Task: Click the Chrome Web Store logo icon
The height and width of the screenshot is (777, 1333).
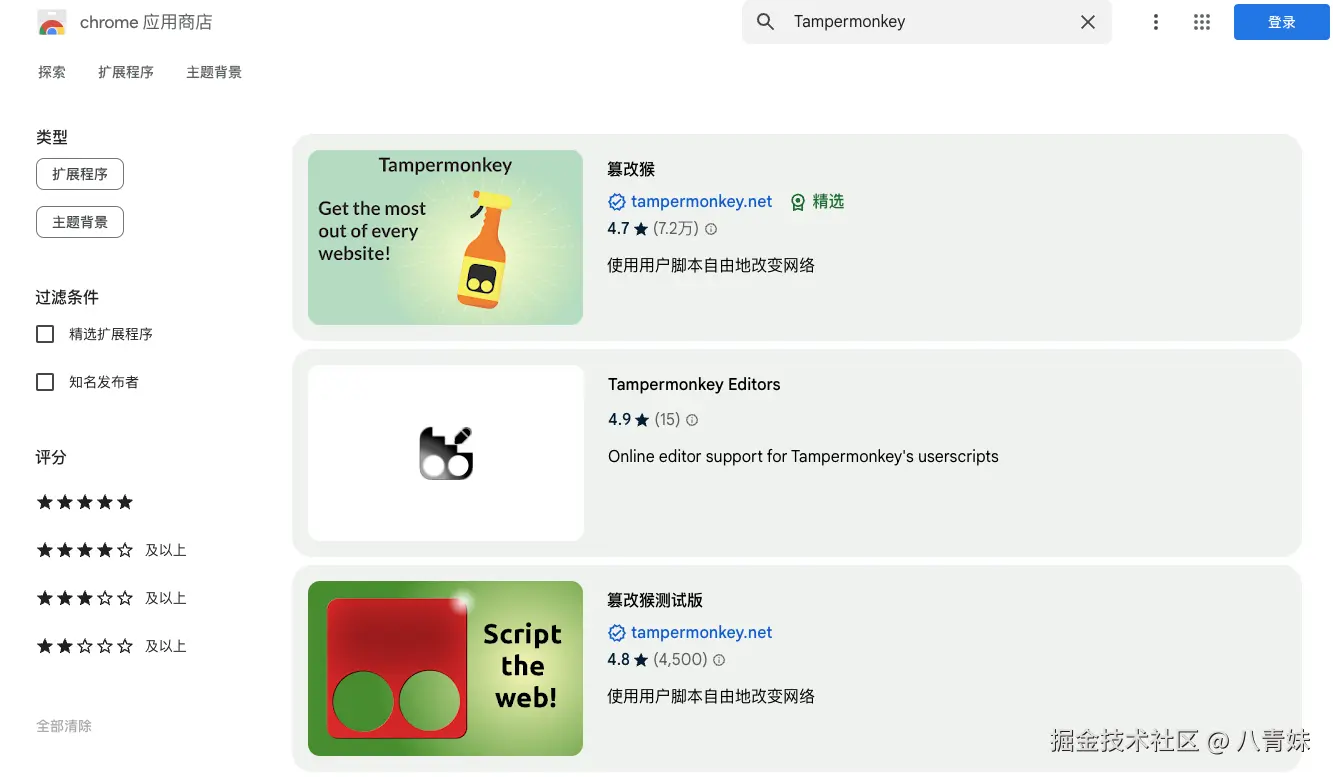Action: (x=51, y=22)
